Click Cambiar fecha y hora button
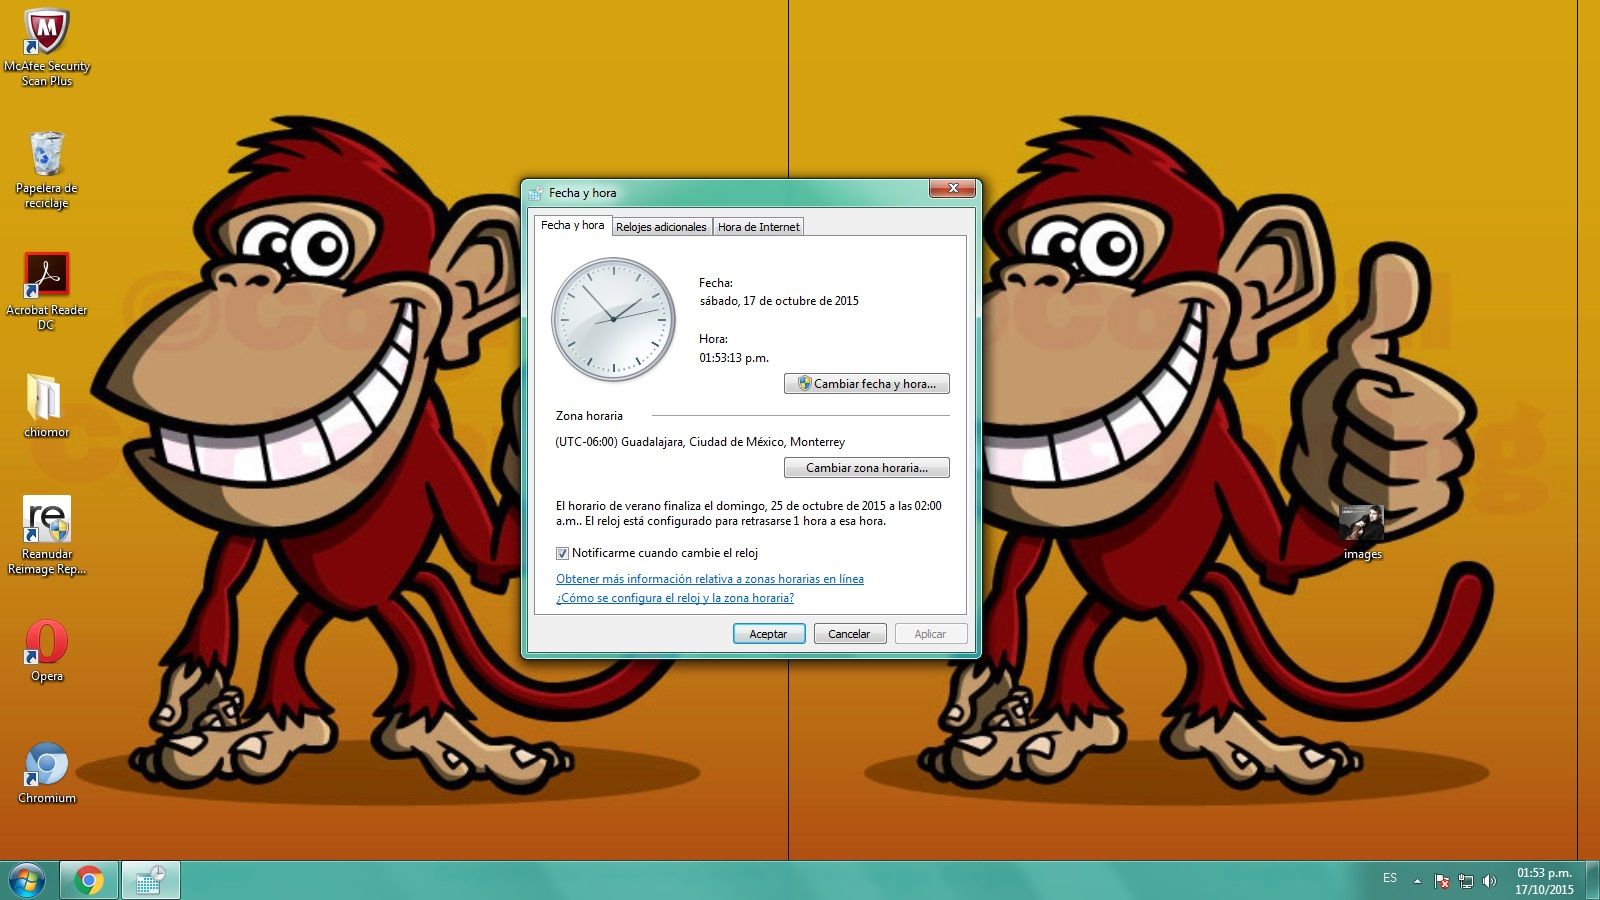Screen dimensions: 1600x900 point(866,384)
